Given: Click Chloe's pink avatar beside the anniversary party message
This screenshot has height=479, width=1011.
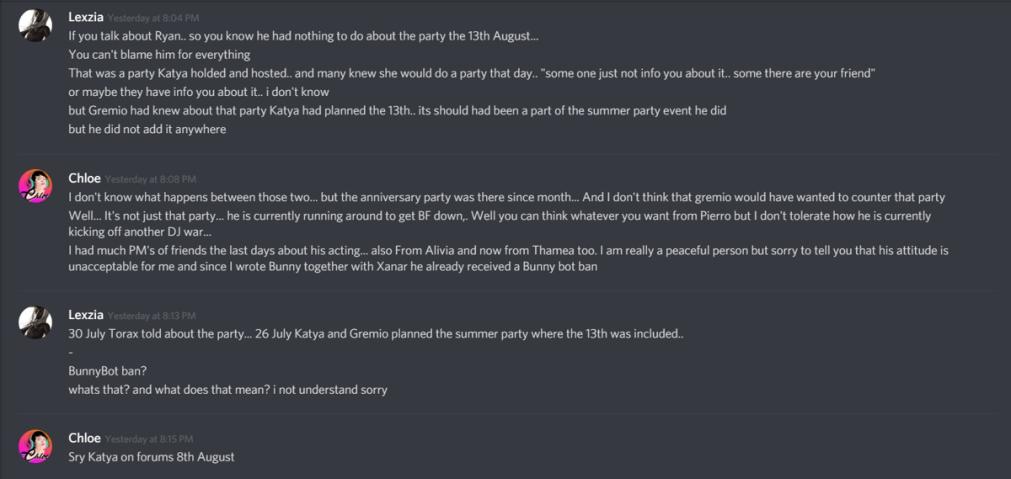Looking at the screenshot, I should (x=35, y=186).
